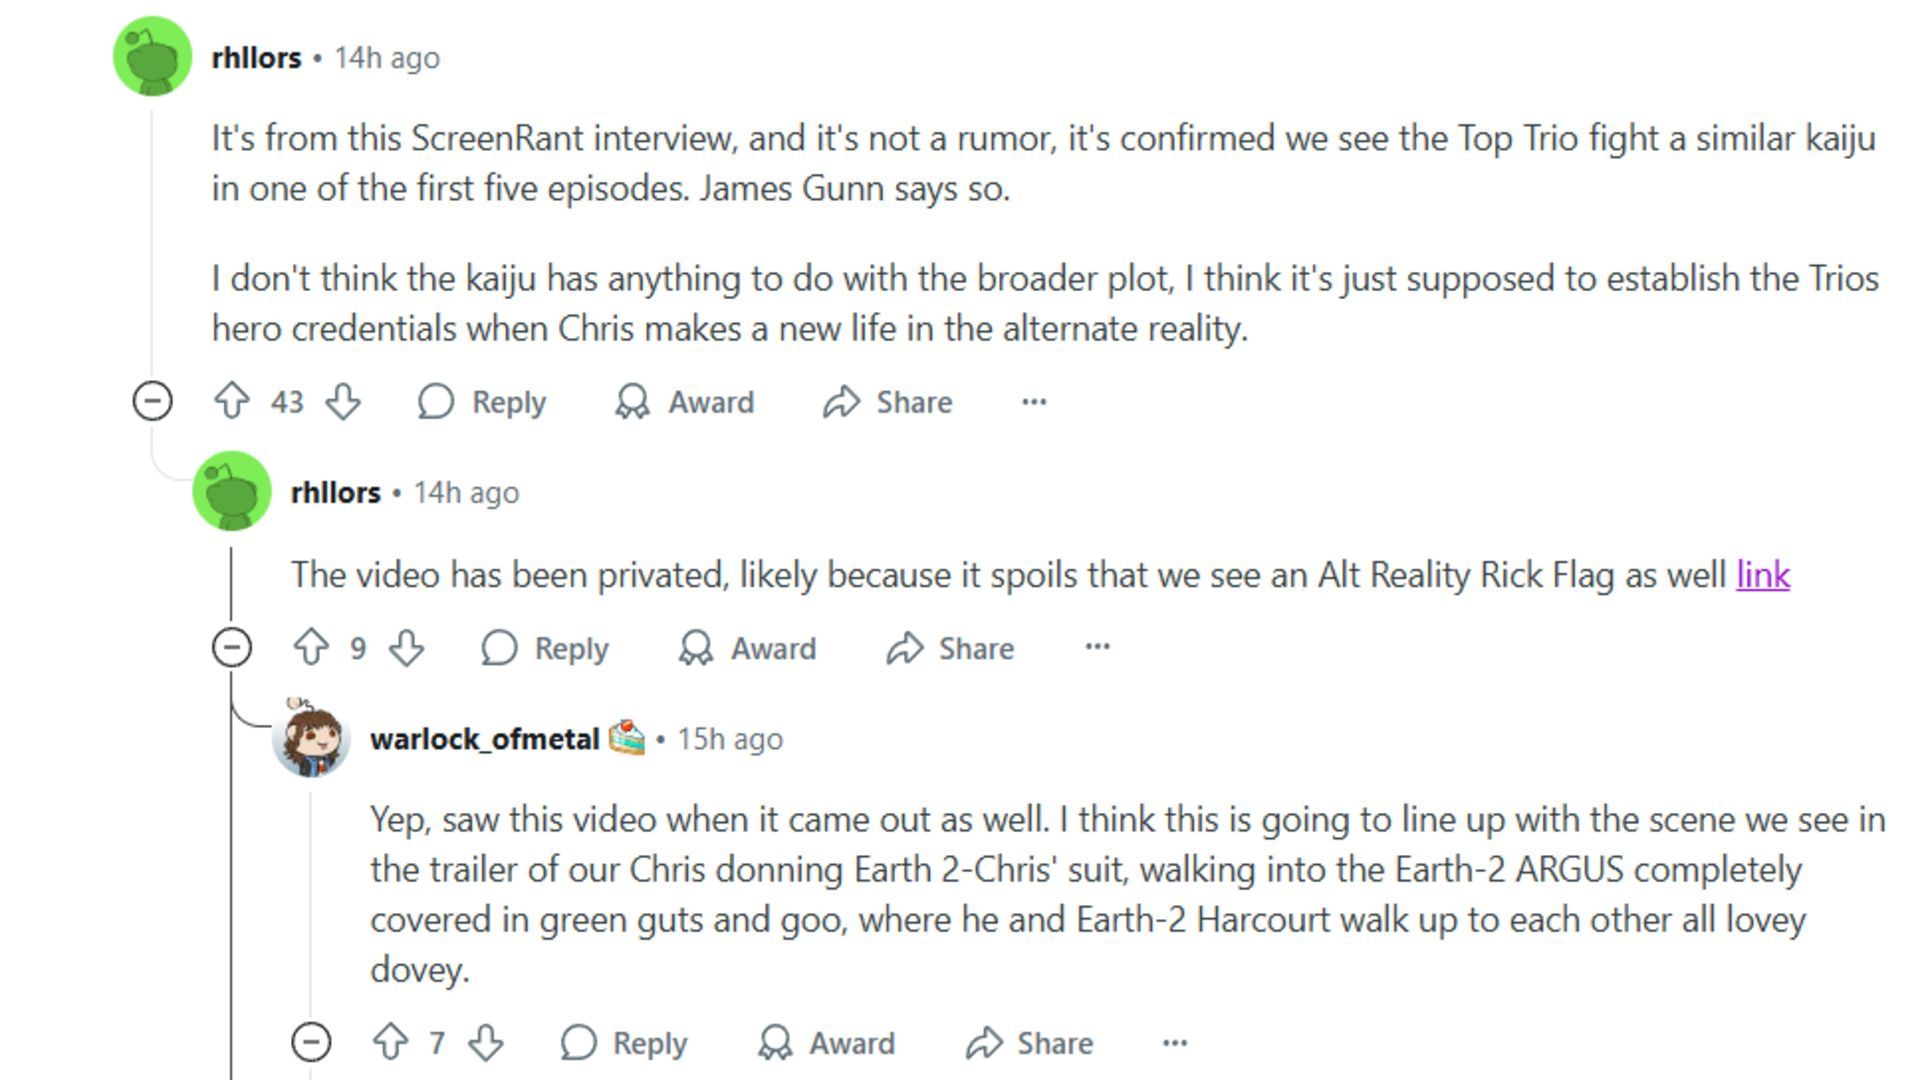Open the purple 'link' hyperlink
This screenshot has height=1080, width=1920.
click(x=1762, y=575)
